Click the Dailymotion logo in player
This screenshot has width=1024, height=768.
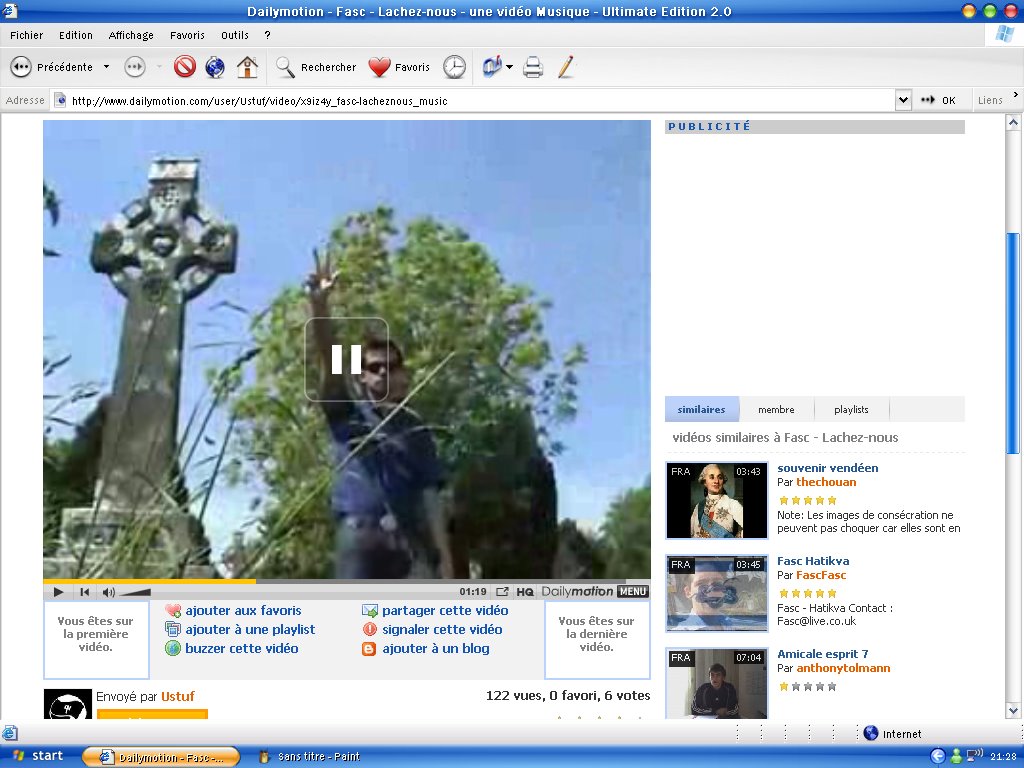[577, 592]
